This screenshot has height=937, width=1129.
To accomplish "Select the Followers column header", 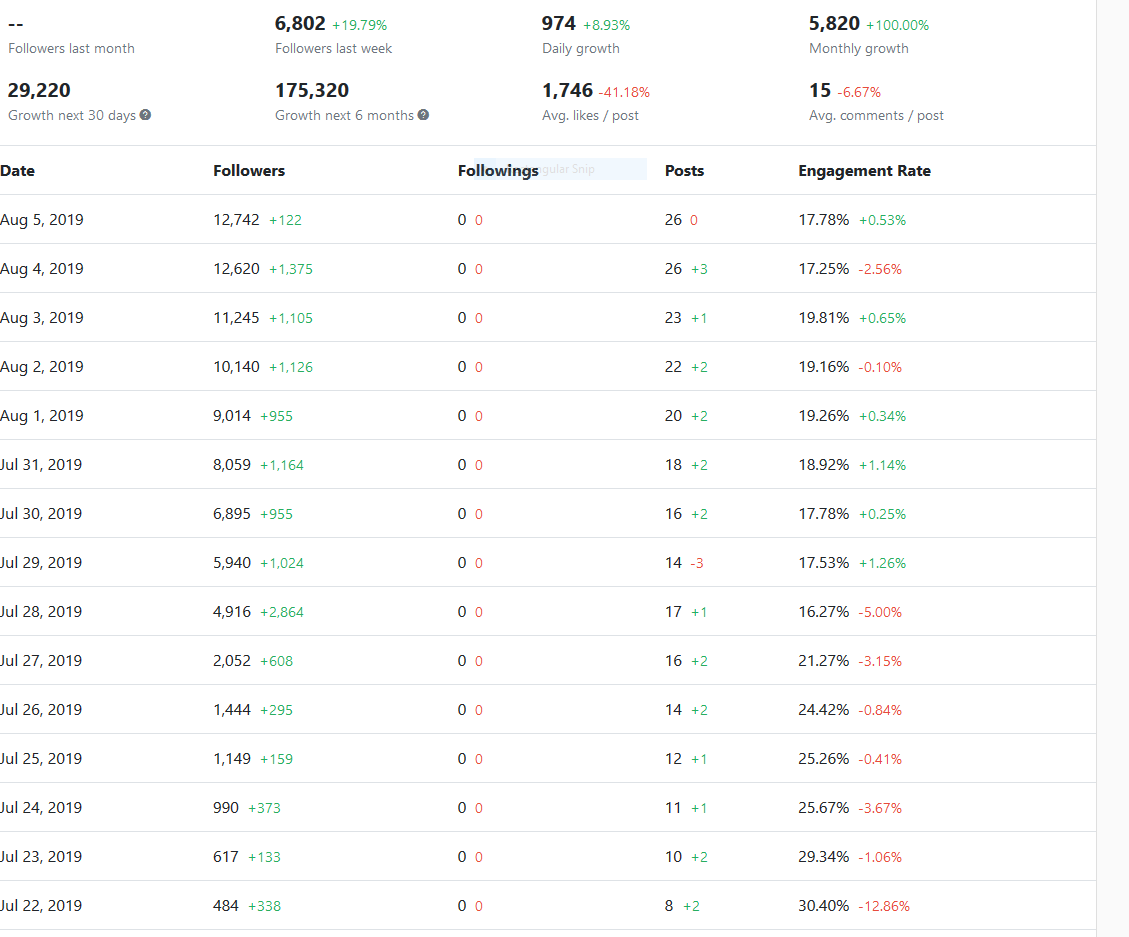I will [249, 171].
